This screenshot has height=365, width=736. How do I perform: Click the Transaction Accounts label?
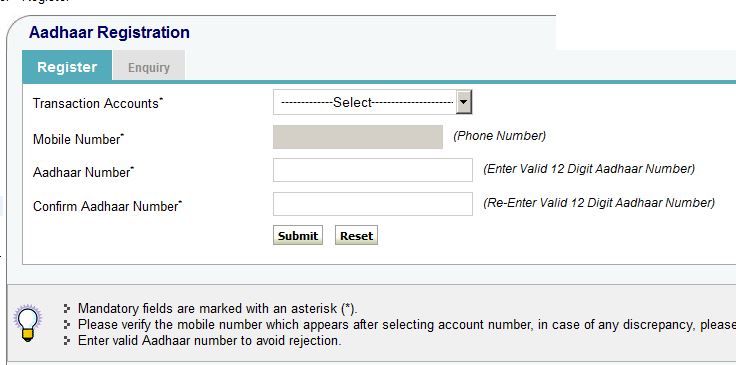pyautogui.click(x=98, y=103)
